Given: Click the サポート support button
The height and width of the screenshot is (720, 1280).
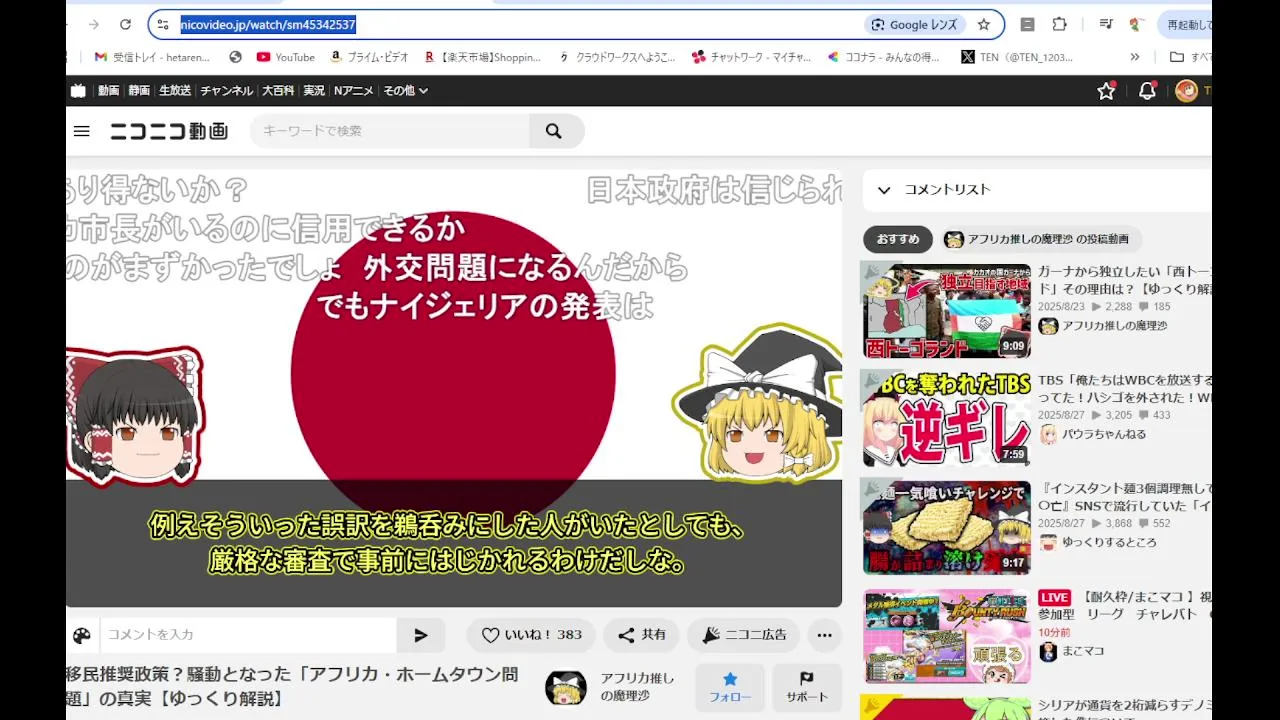Looking at the screenshot, I should click(x=807, y=687).
